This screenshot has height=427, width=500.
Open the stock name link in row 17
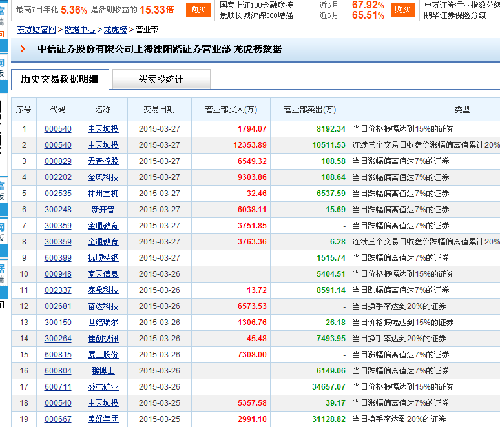coord(103,387)
